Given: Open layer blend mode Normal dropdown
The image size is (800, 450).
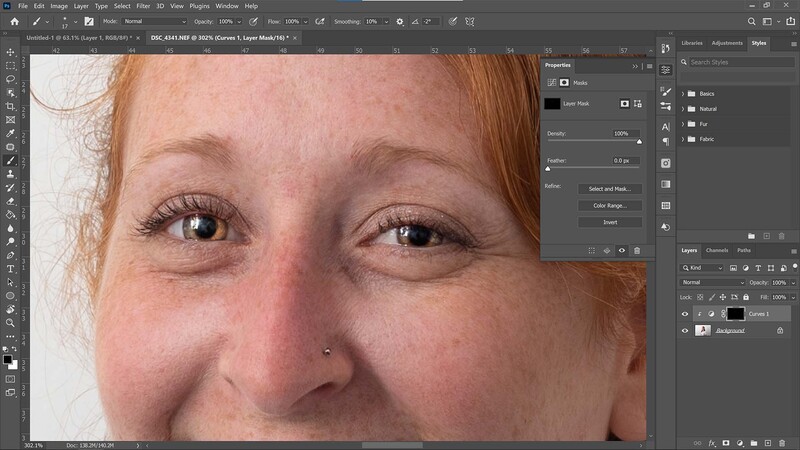Looking at the screenshot, I should tap(712, 282).
